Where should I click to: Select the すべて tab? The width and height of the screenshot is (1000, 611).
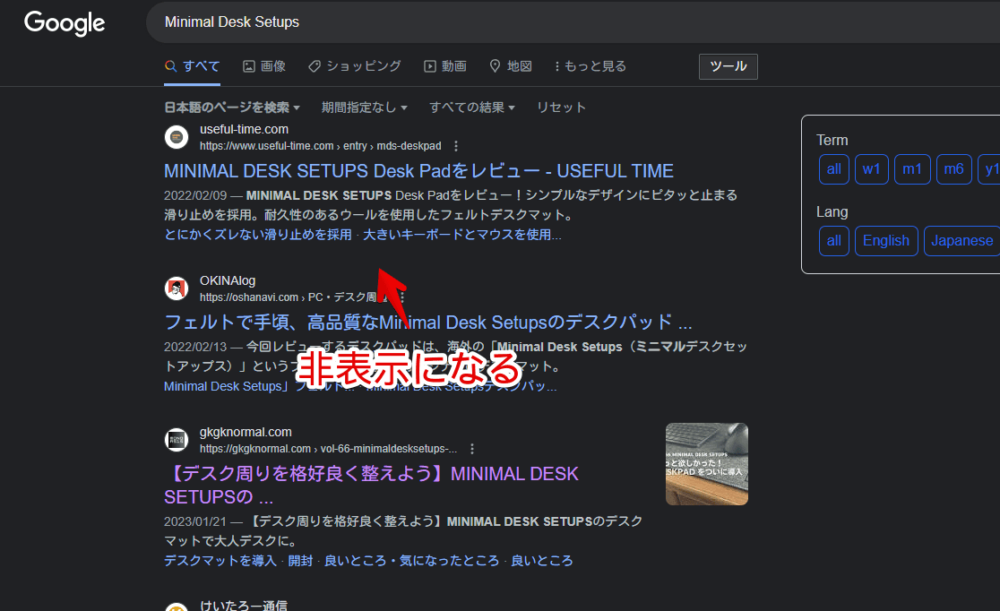pyautogui.click(x=192, y=66)
